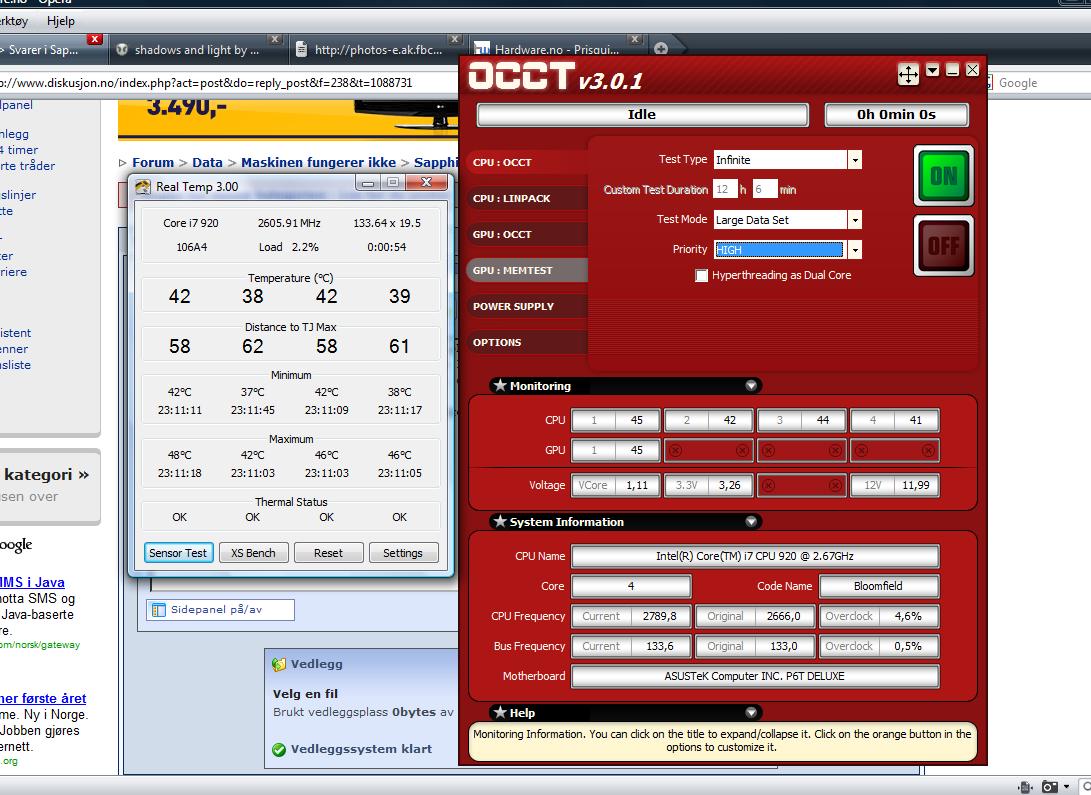This screenshot has height=795, width=1091.
Task: Collapse the Monitoring section with its arrow
Action: [x=751, y=385]
